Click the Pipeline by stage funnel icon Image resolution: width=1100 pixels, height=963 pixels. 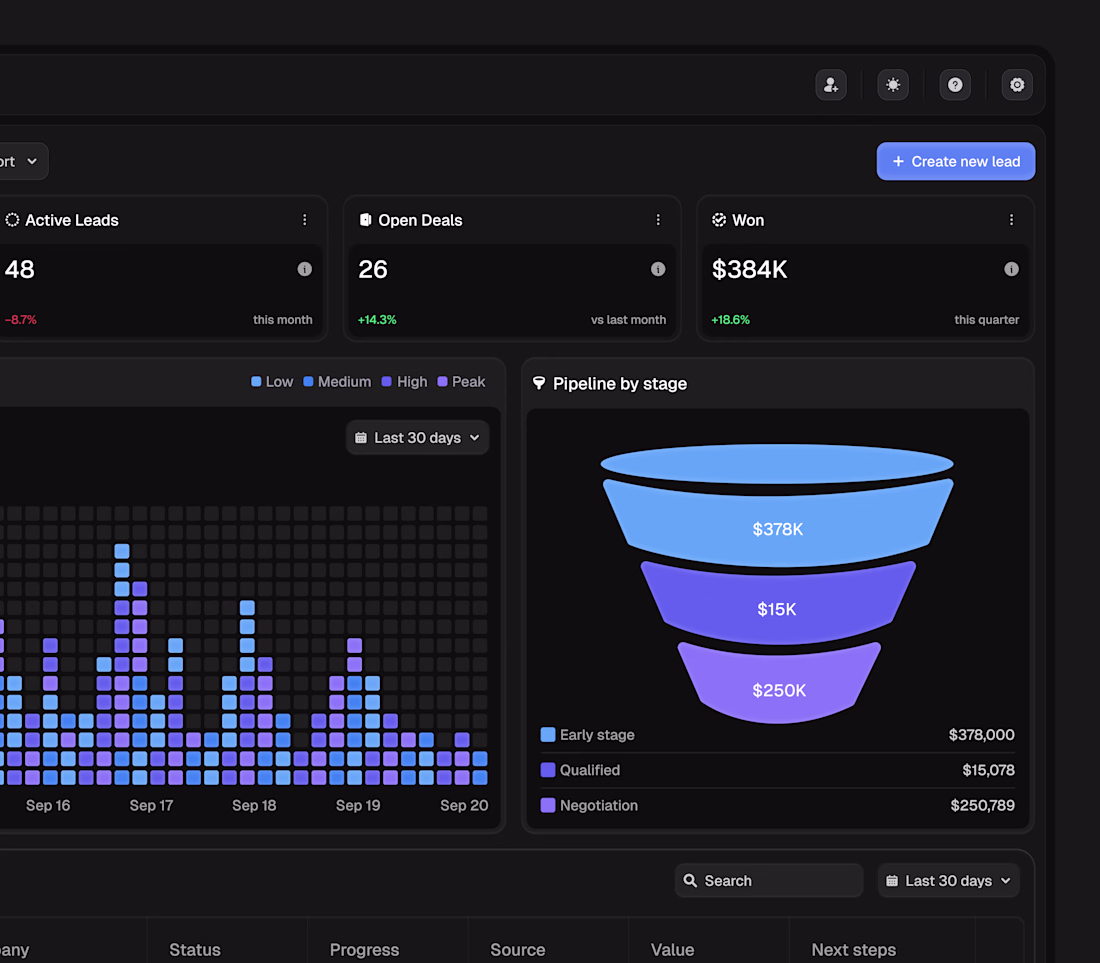point(539,383)
